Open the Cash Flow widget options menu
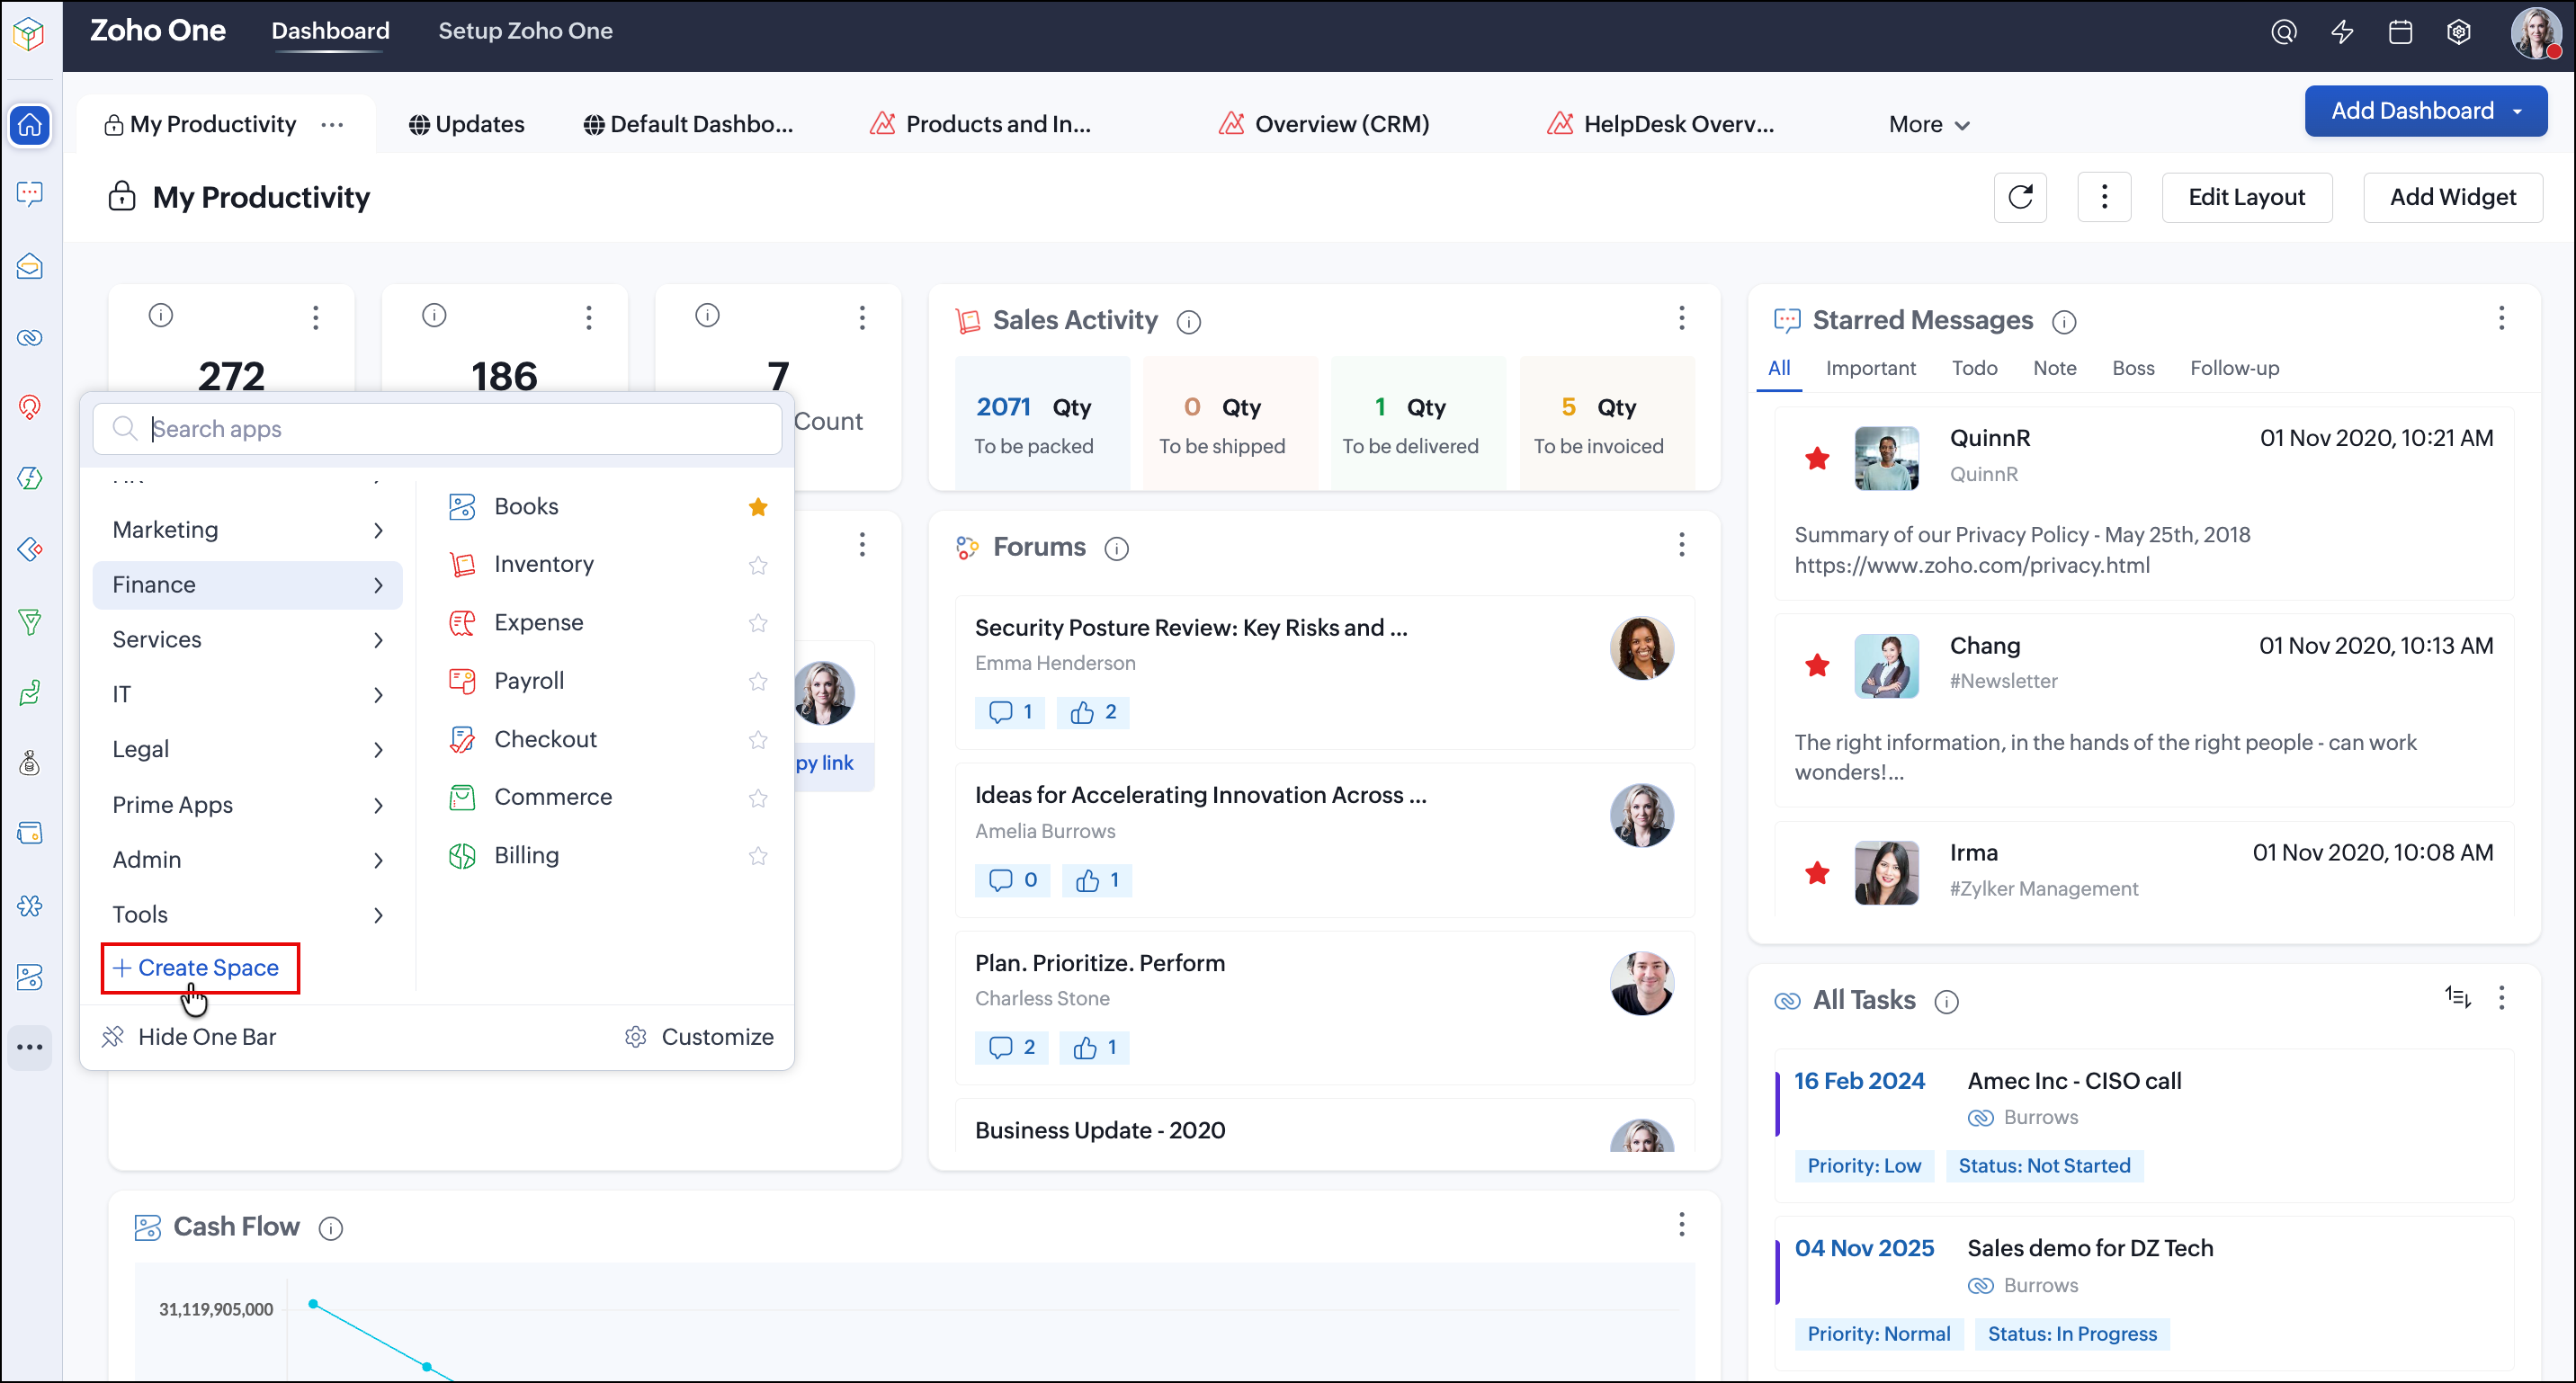 pyautogui.click(x=1682, y=1225)
